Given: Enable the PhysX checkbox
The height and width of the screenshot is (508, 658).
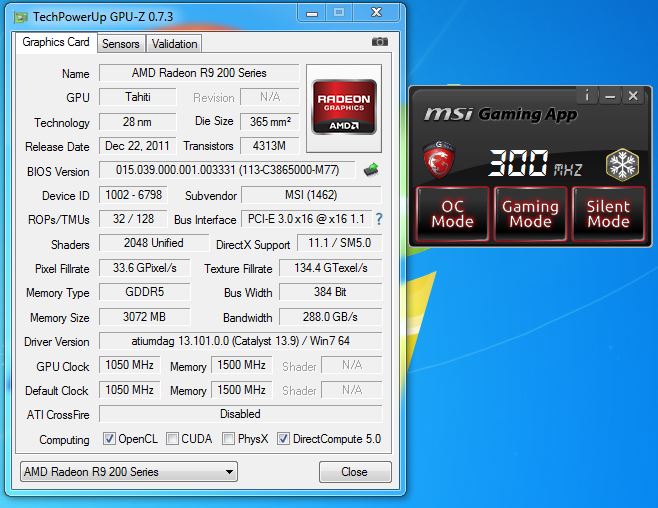Looking at the screenshot, I should [x=229, y=439].
